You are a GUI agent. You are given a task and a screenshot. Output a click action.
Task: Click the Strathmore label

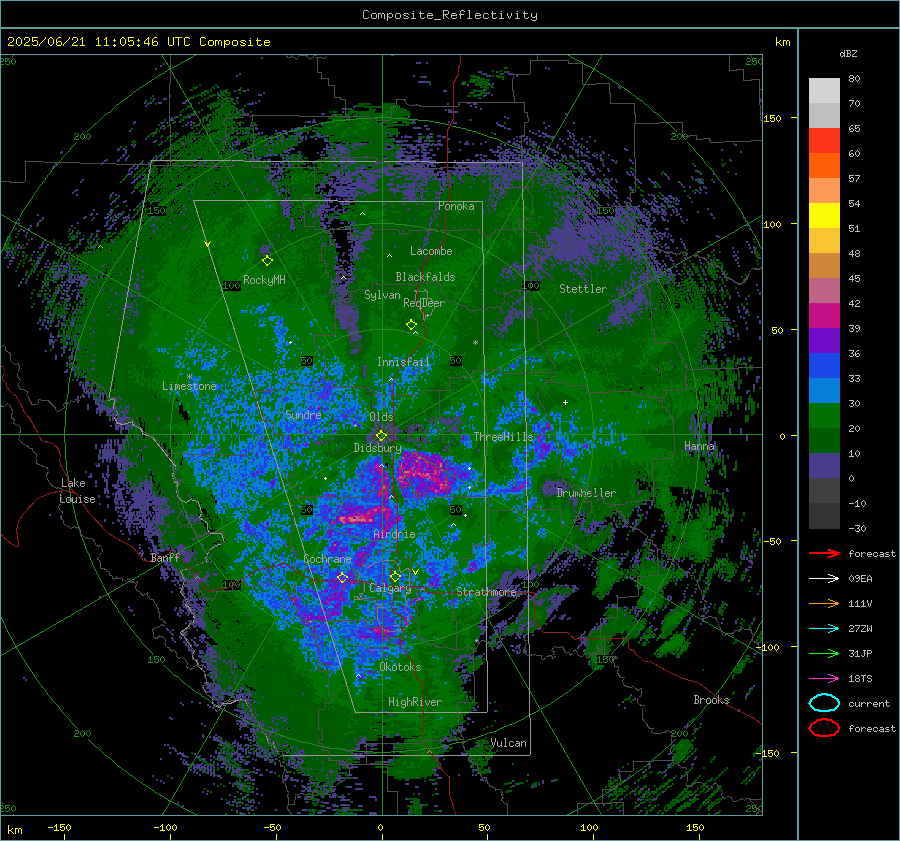[x=486, y=592]
